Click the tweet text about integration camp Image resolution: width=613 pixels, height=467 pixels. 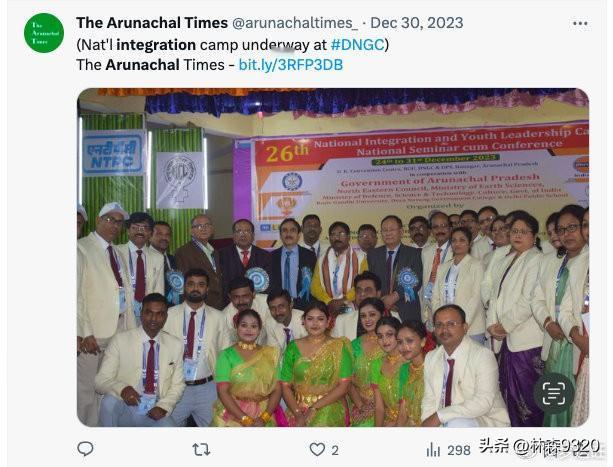(233, 45)
